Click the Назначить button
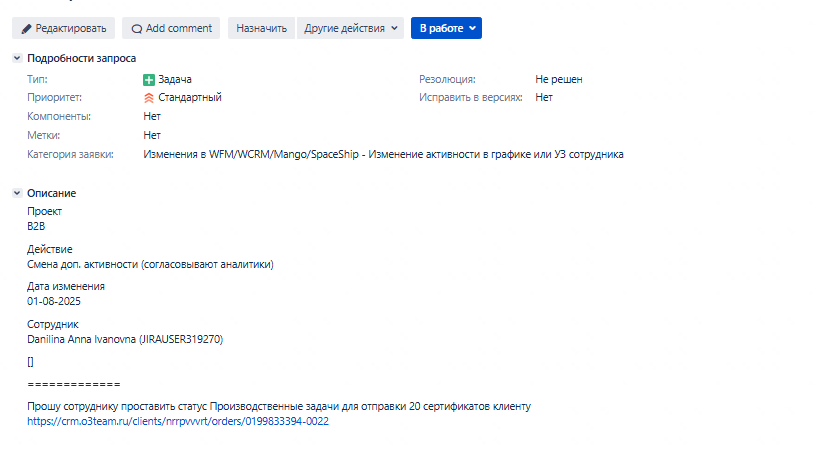 point(262,28)
